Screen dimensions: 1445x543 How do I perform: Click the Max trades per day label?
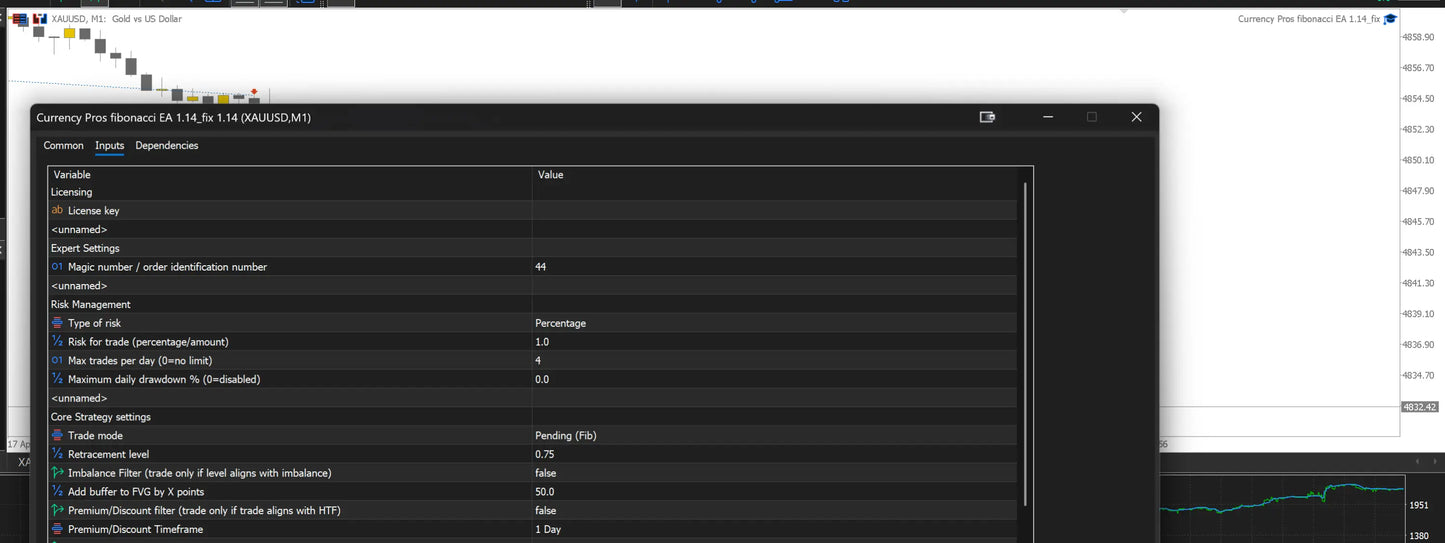coord(140,360)
